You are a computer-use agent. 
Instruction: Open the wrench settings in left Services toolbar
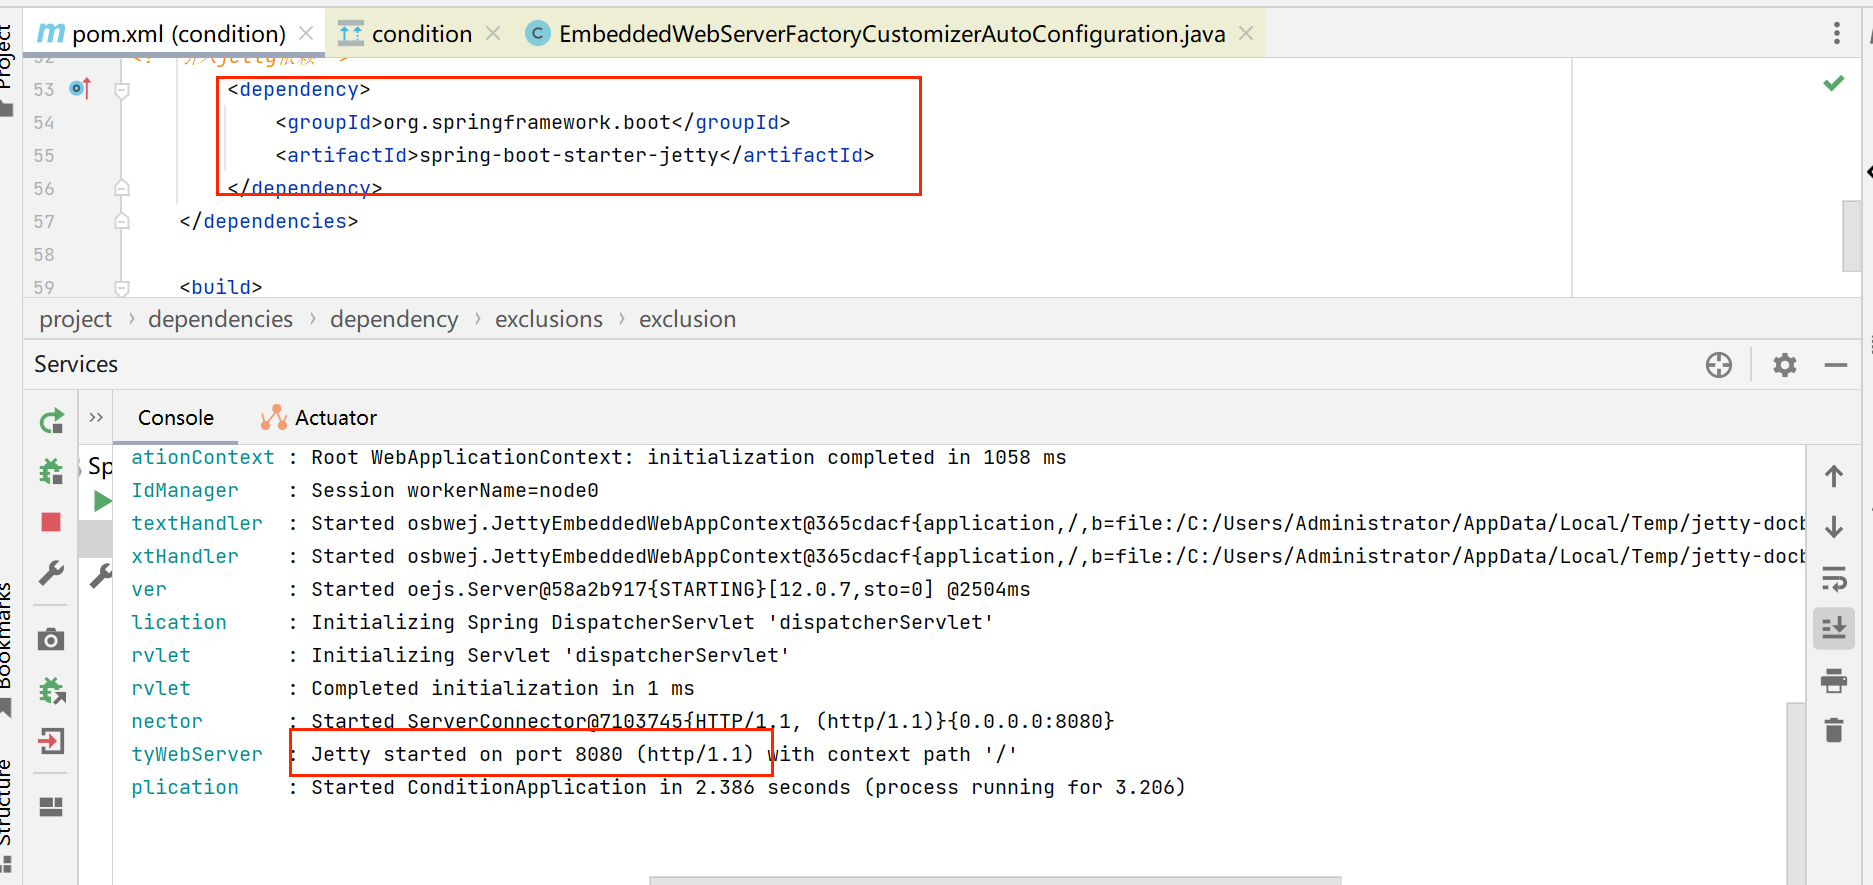51,573
